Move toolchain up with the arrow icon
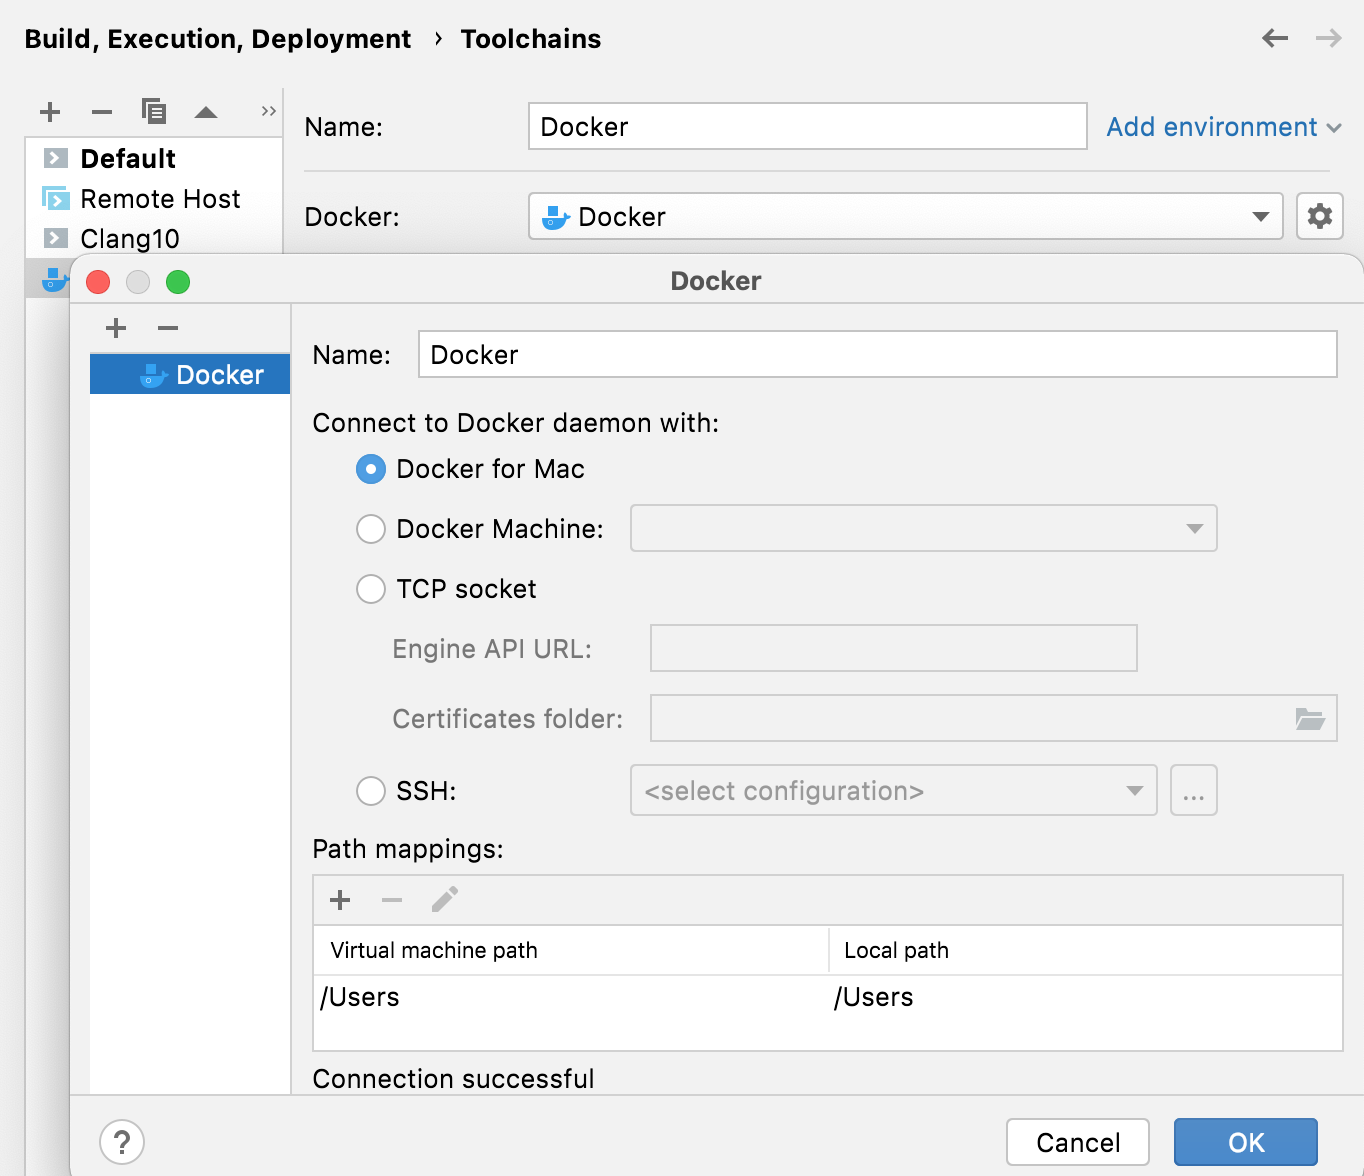The image size is (1364, 1176). pos(206,111)
